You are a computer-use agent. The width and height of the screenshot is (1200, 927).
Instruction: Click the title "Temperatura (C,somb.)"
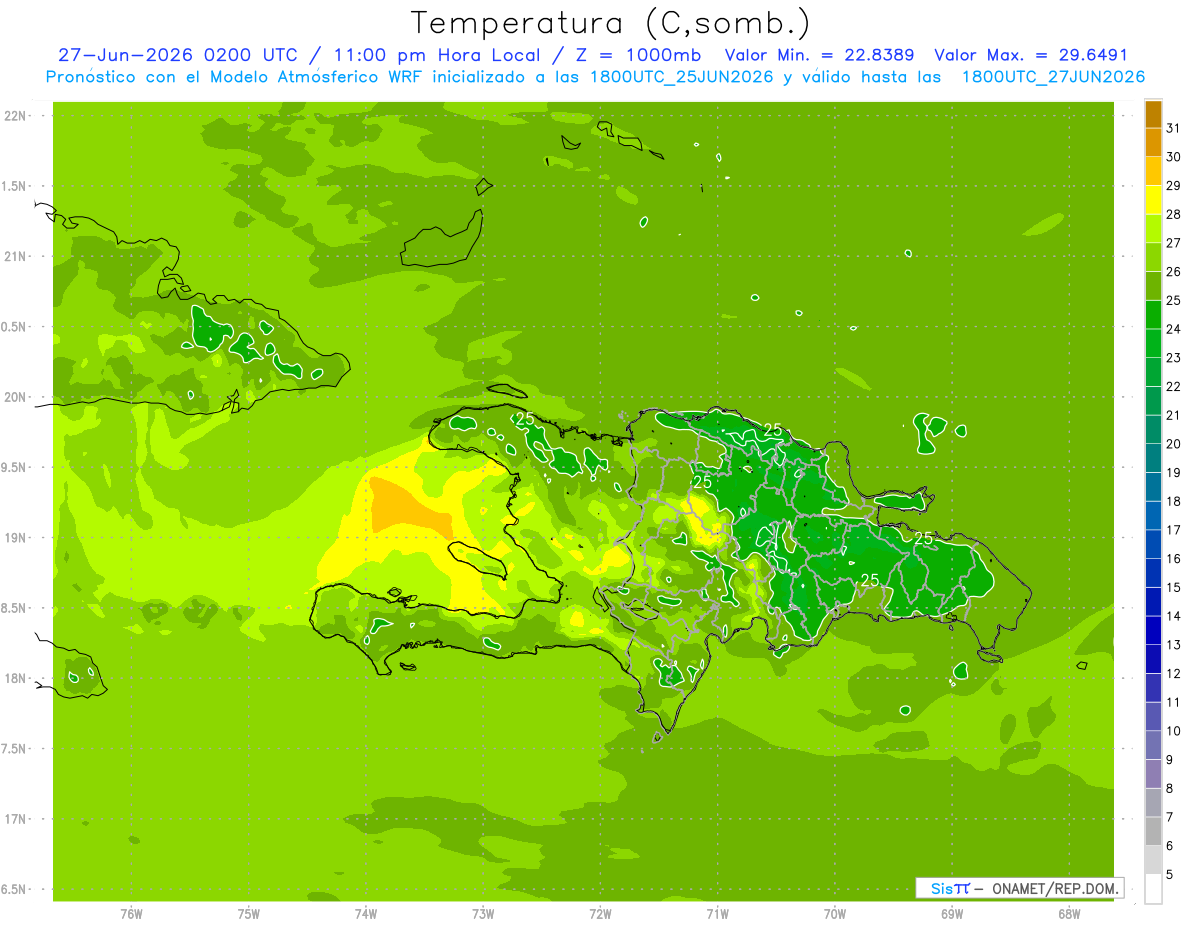(x=610, y=23)
